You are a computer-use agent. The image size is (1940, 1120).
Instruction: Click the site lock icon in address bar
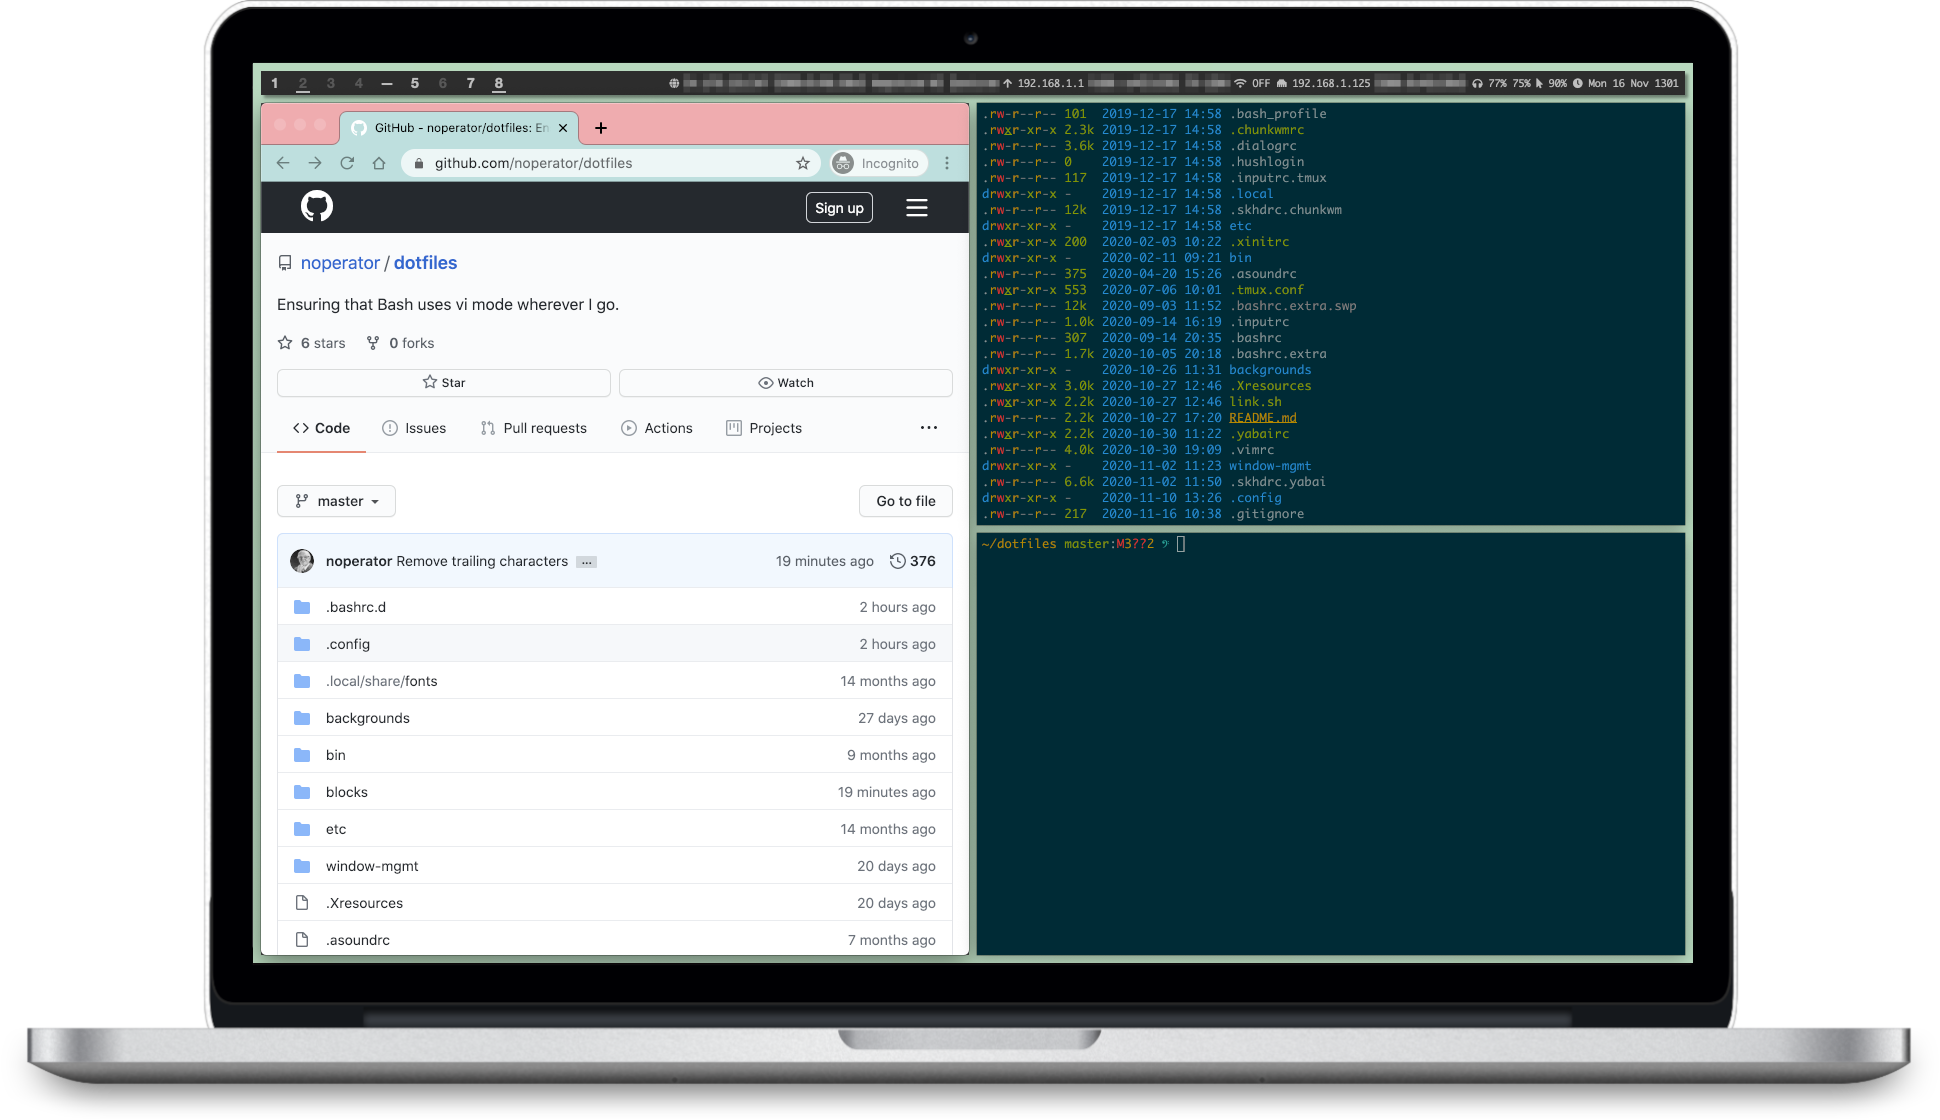419,163
